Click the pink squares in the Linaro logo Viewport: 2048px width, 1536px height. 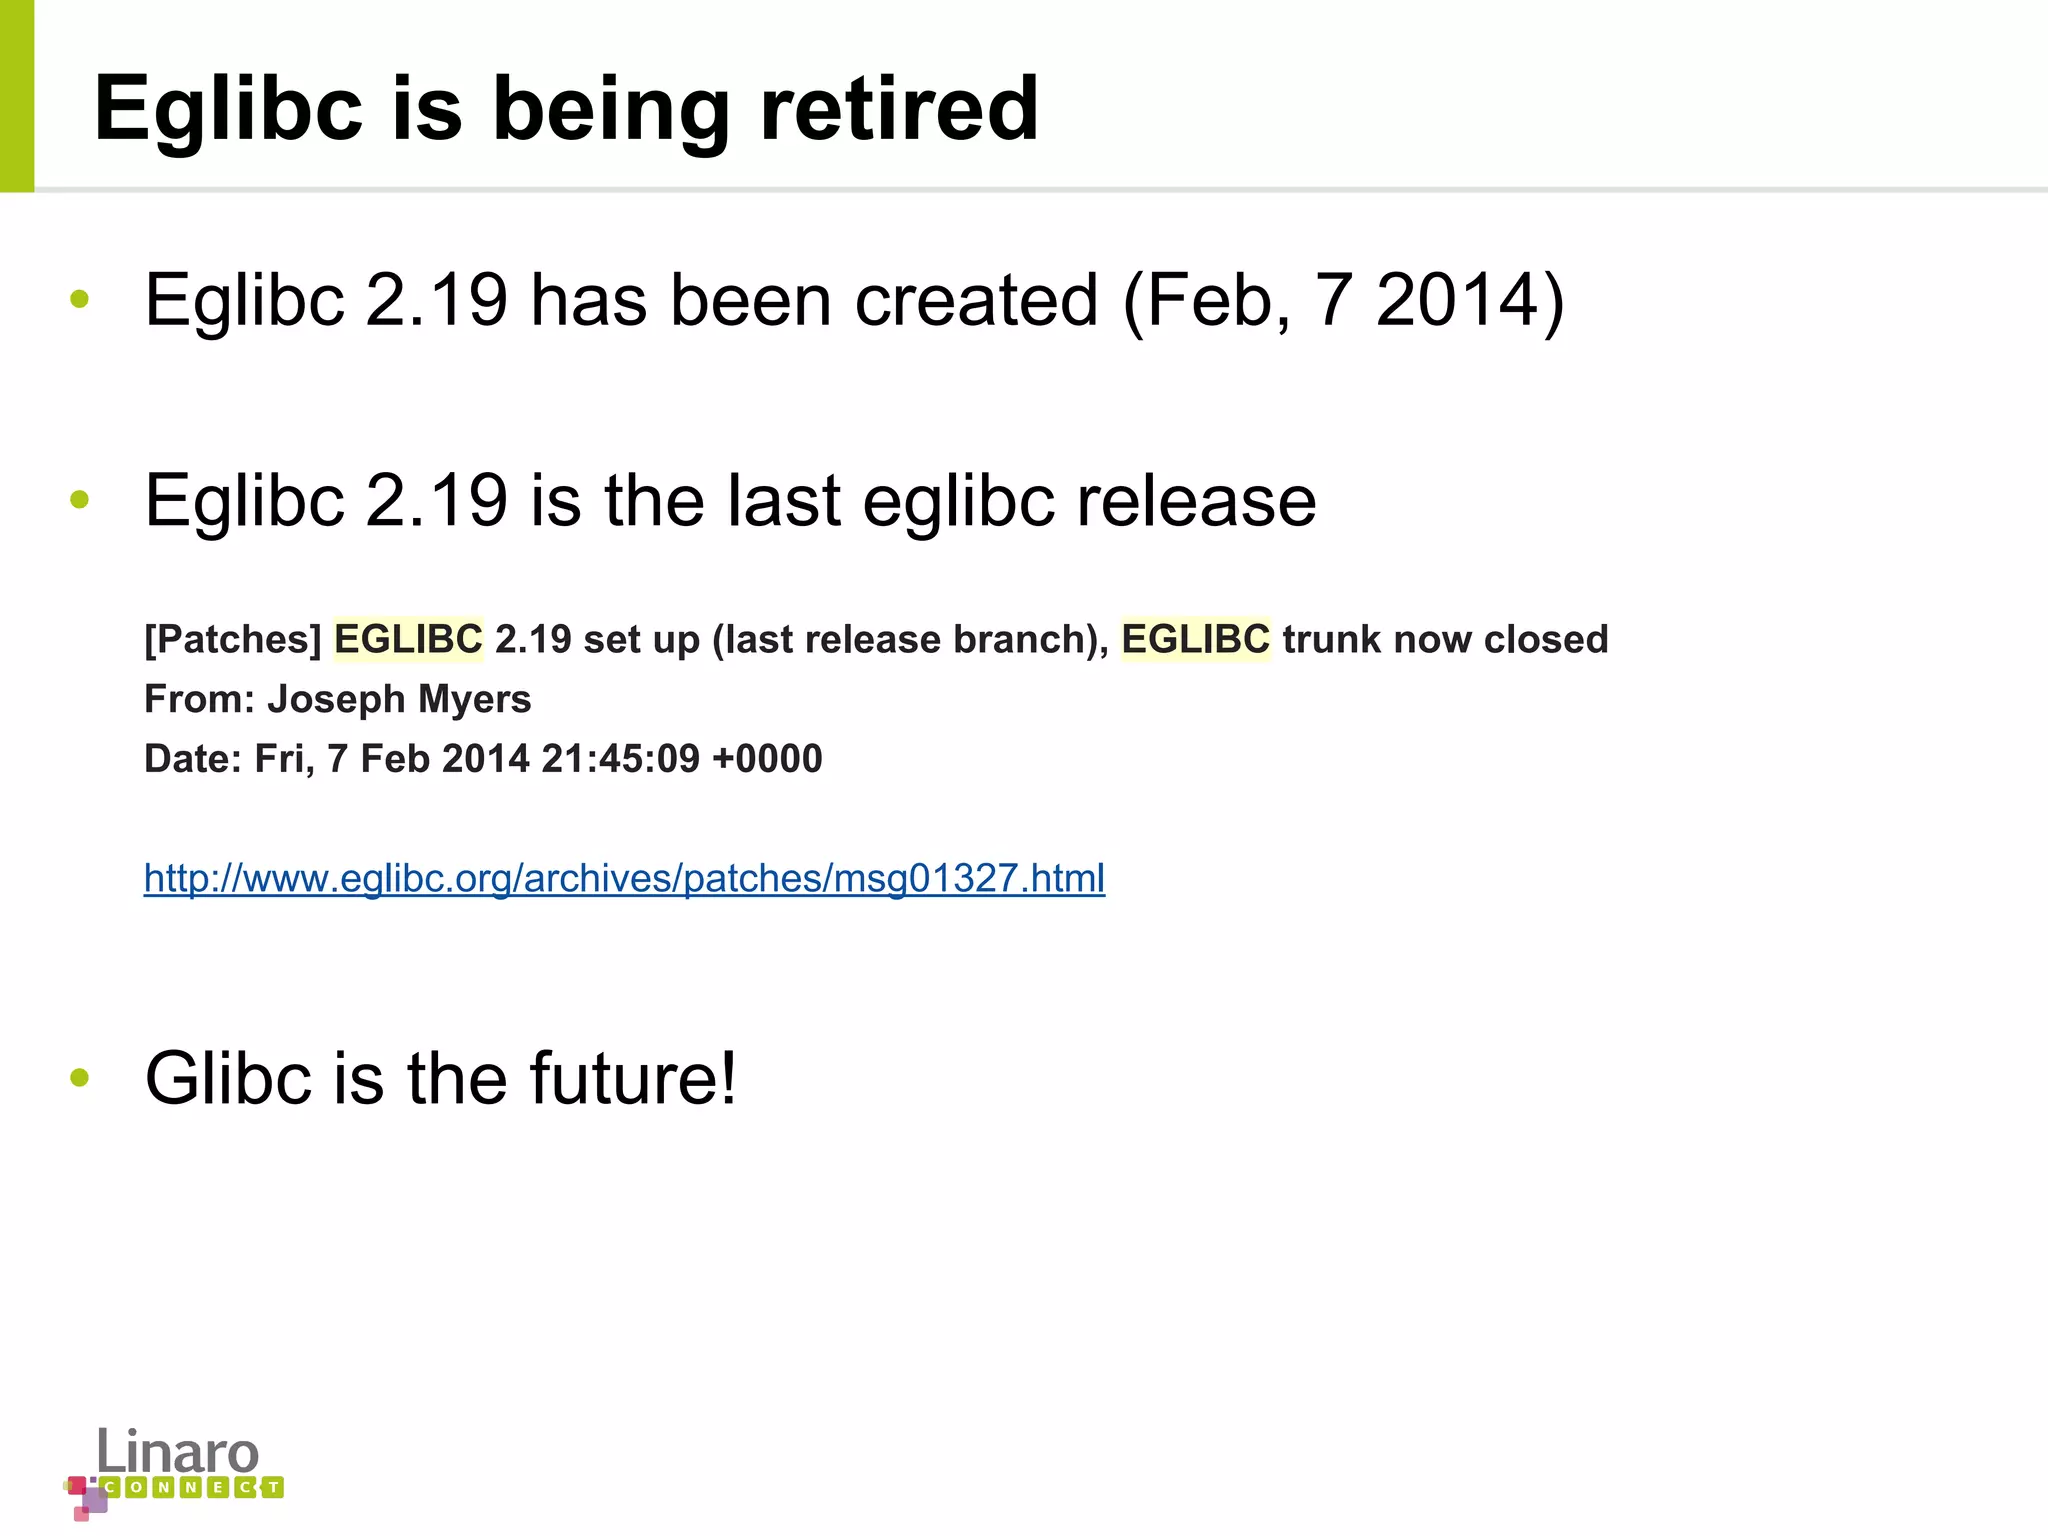[86, 1497]
